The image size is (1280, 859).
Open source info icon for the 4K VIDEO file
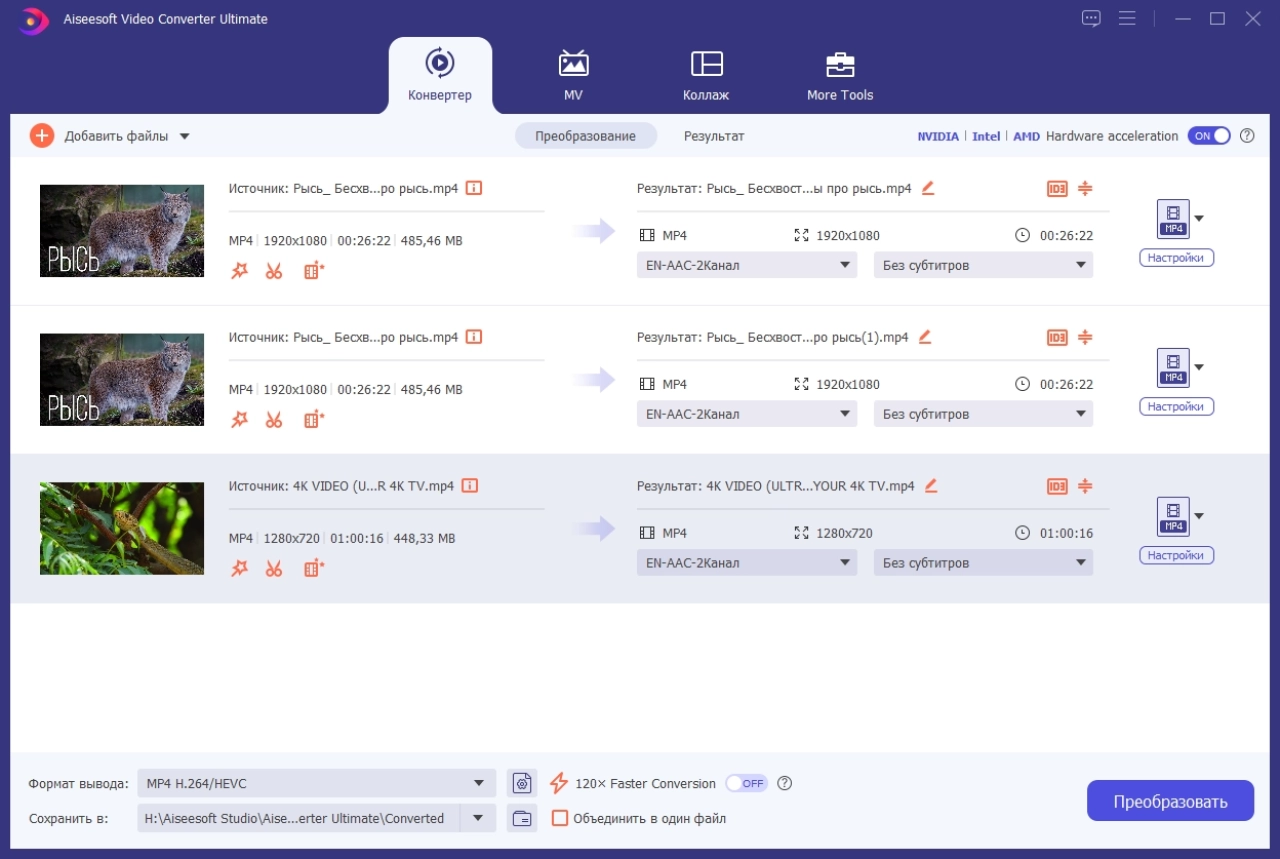point(470,486)
